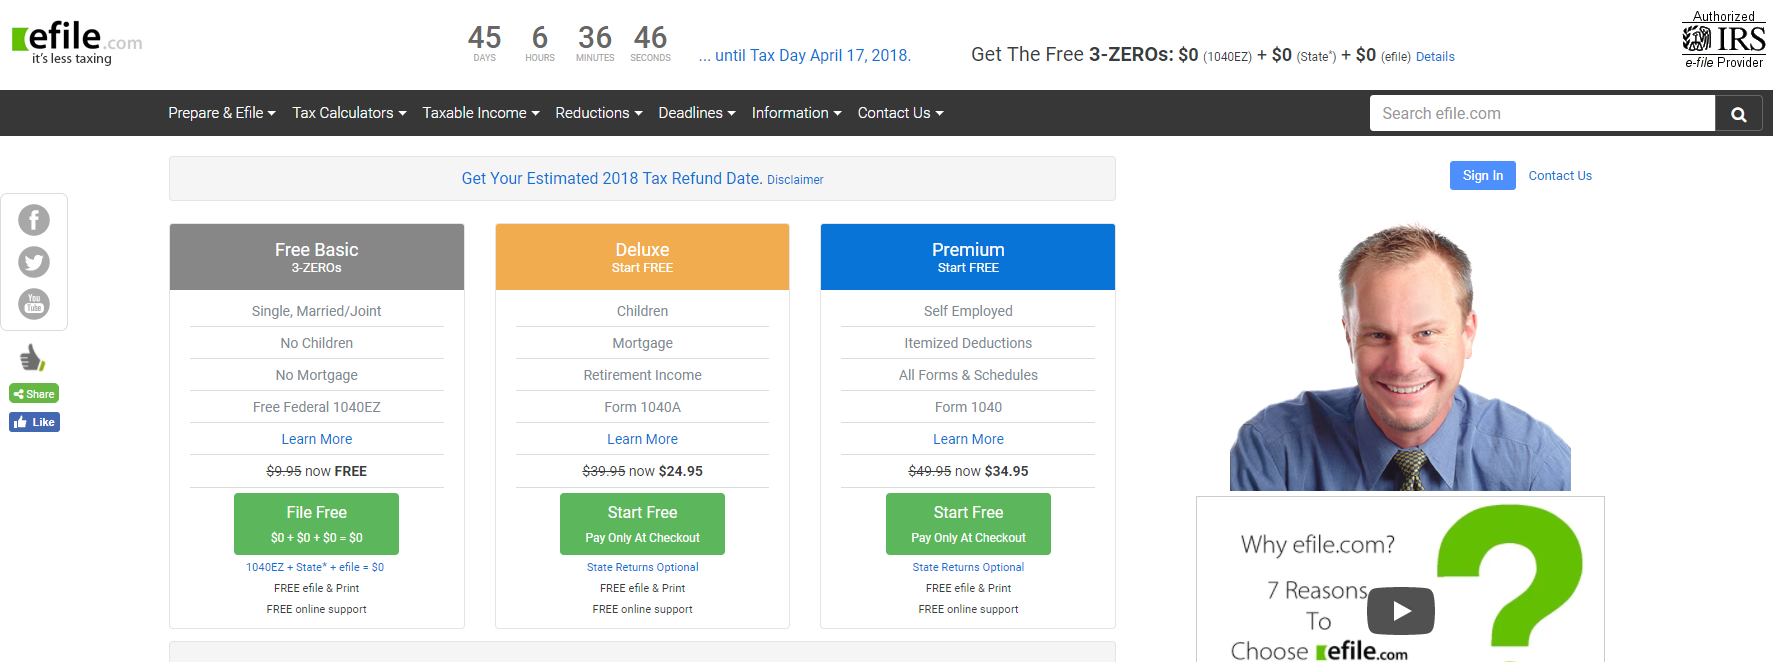The height and width of the screenshot is (662, 1773).
Task: Open the YouTube social icon
Action: tap(34, 304)
